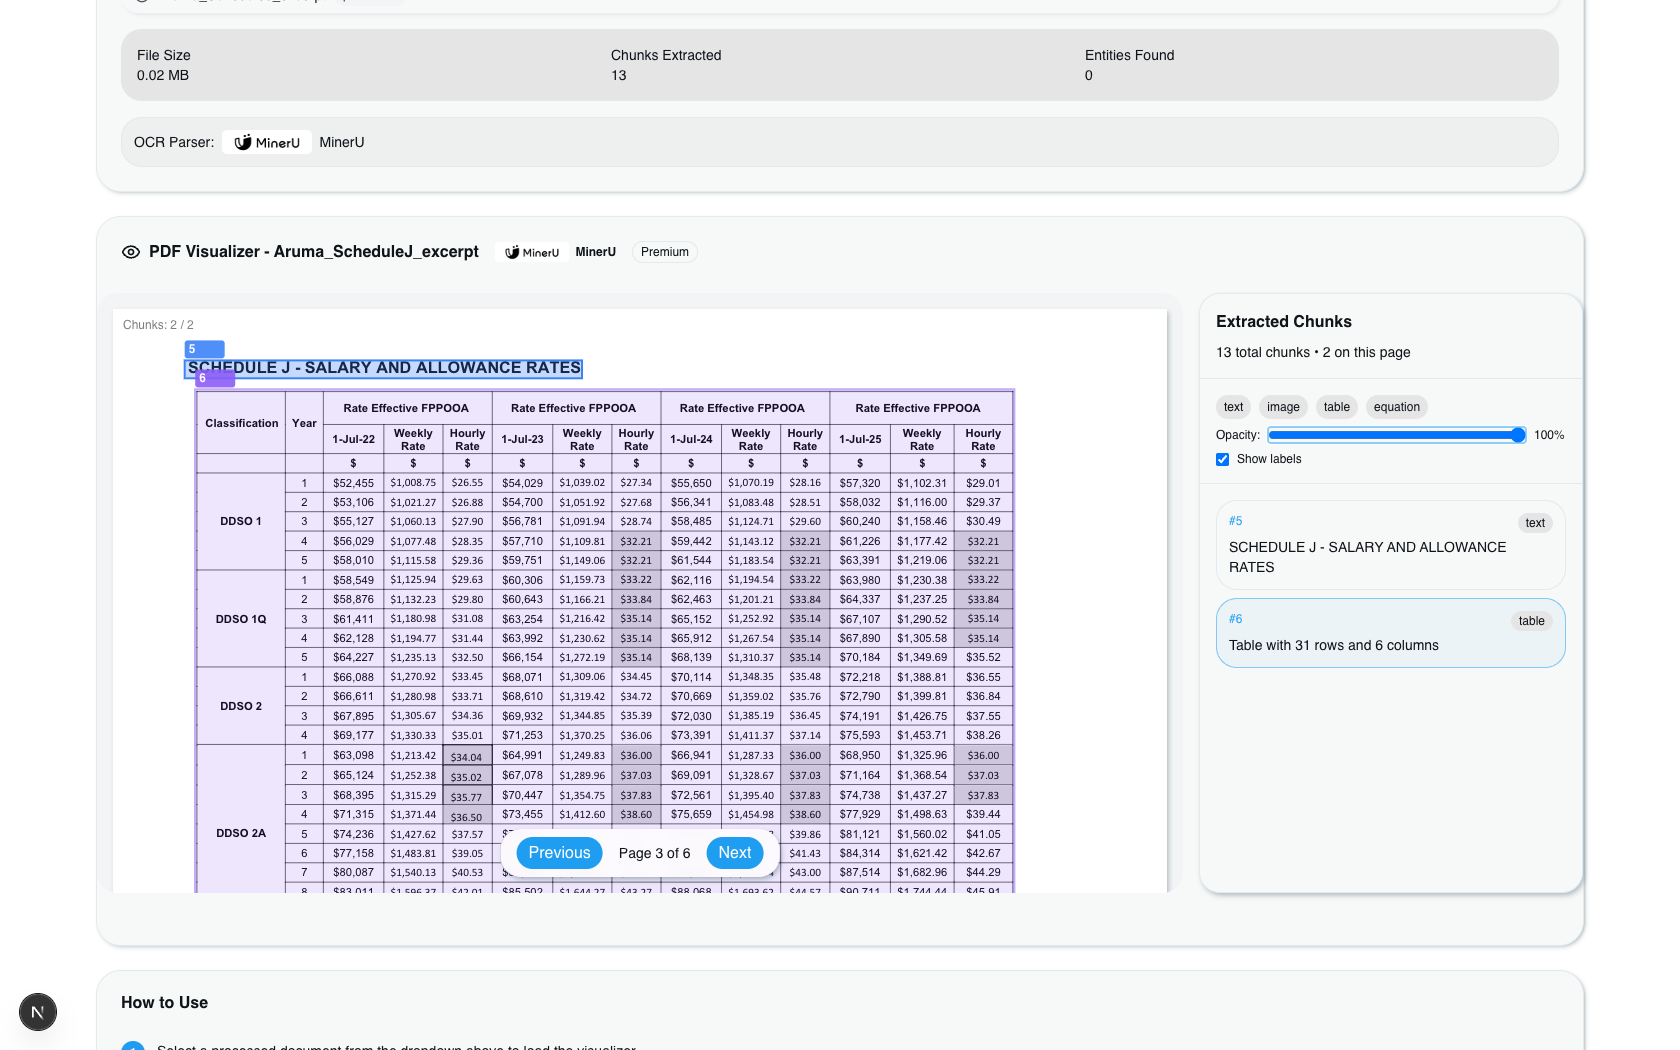Click the 100% opacity value
1680x1050 pixels.
pos(1549,435)
